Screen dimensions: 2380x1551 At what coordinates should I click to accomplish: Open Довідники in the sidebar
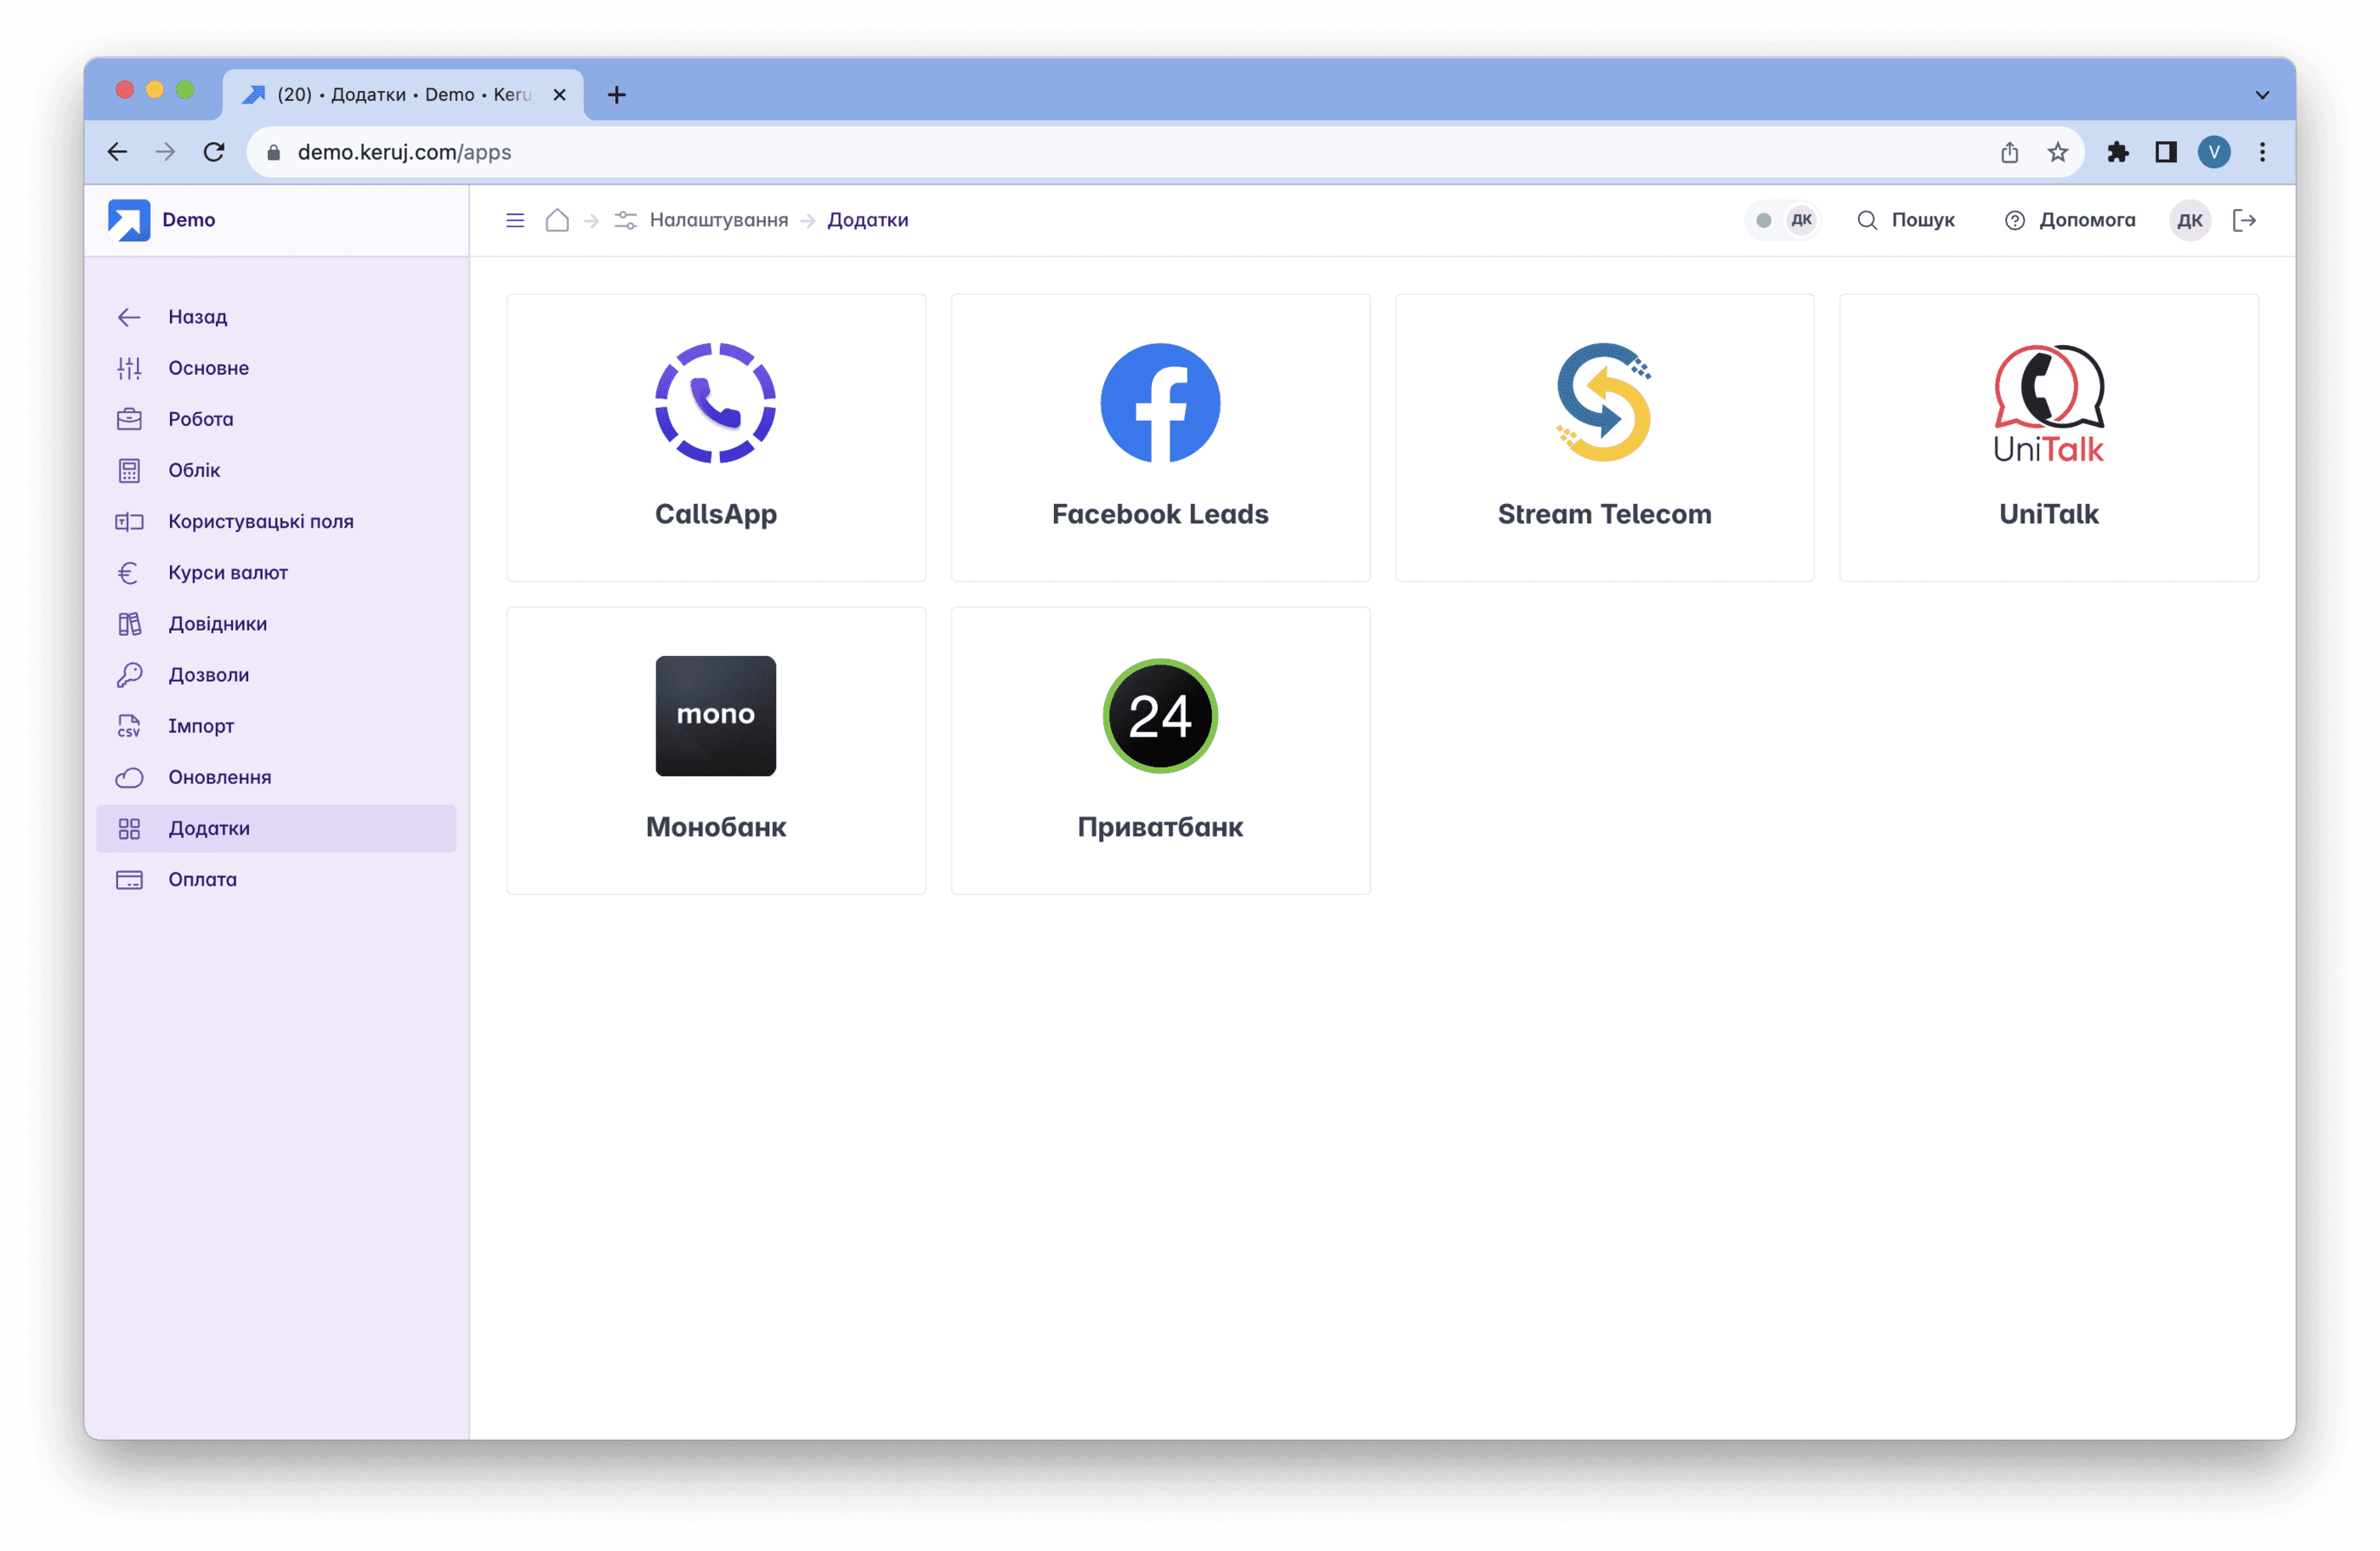[276, 624]
